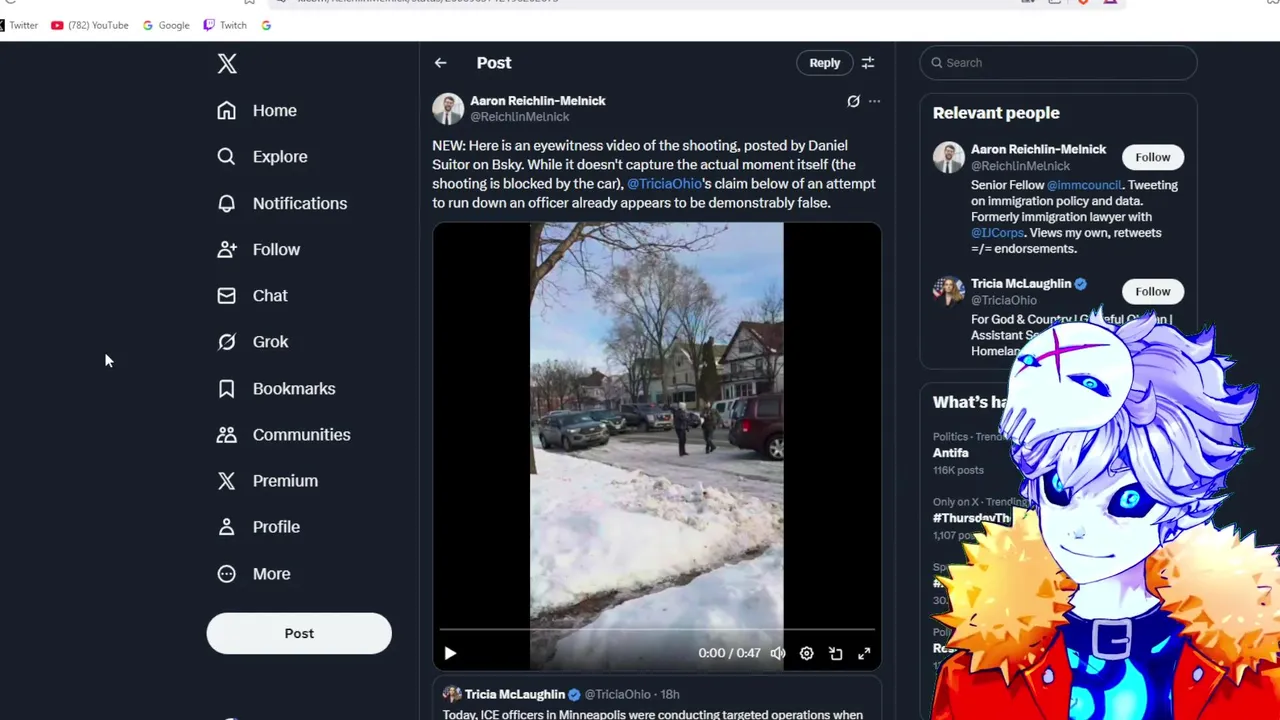This screenshot has height=720, width=1280.
Task: Click the white Post button in the sidebar
Action: click(299, 633)
